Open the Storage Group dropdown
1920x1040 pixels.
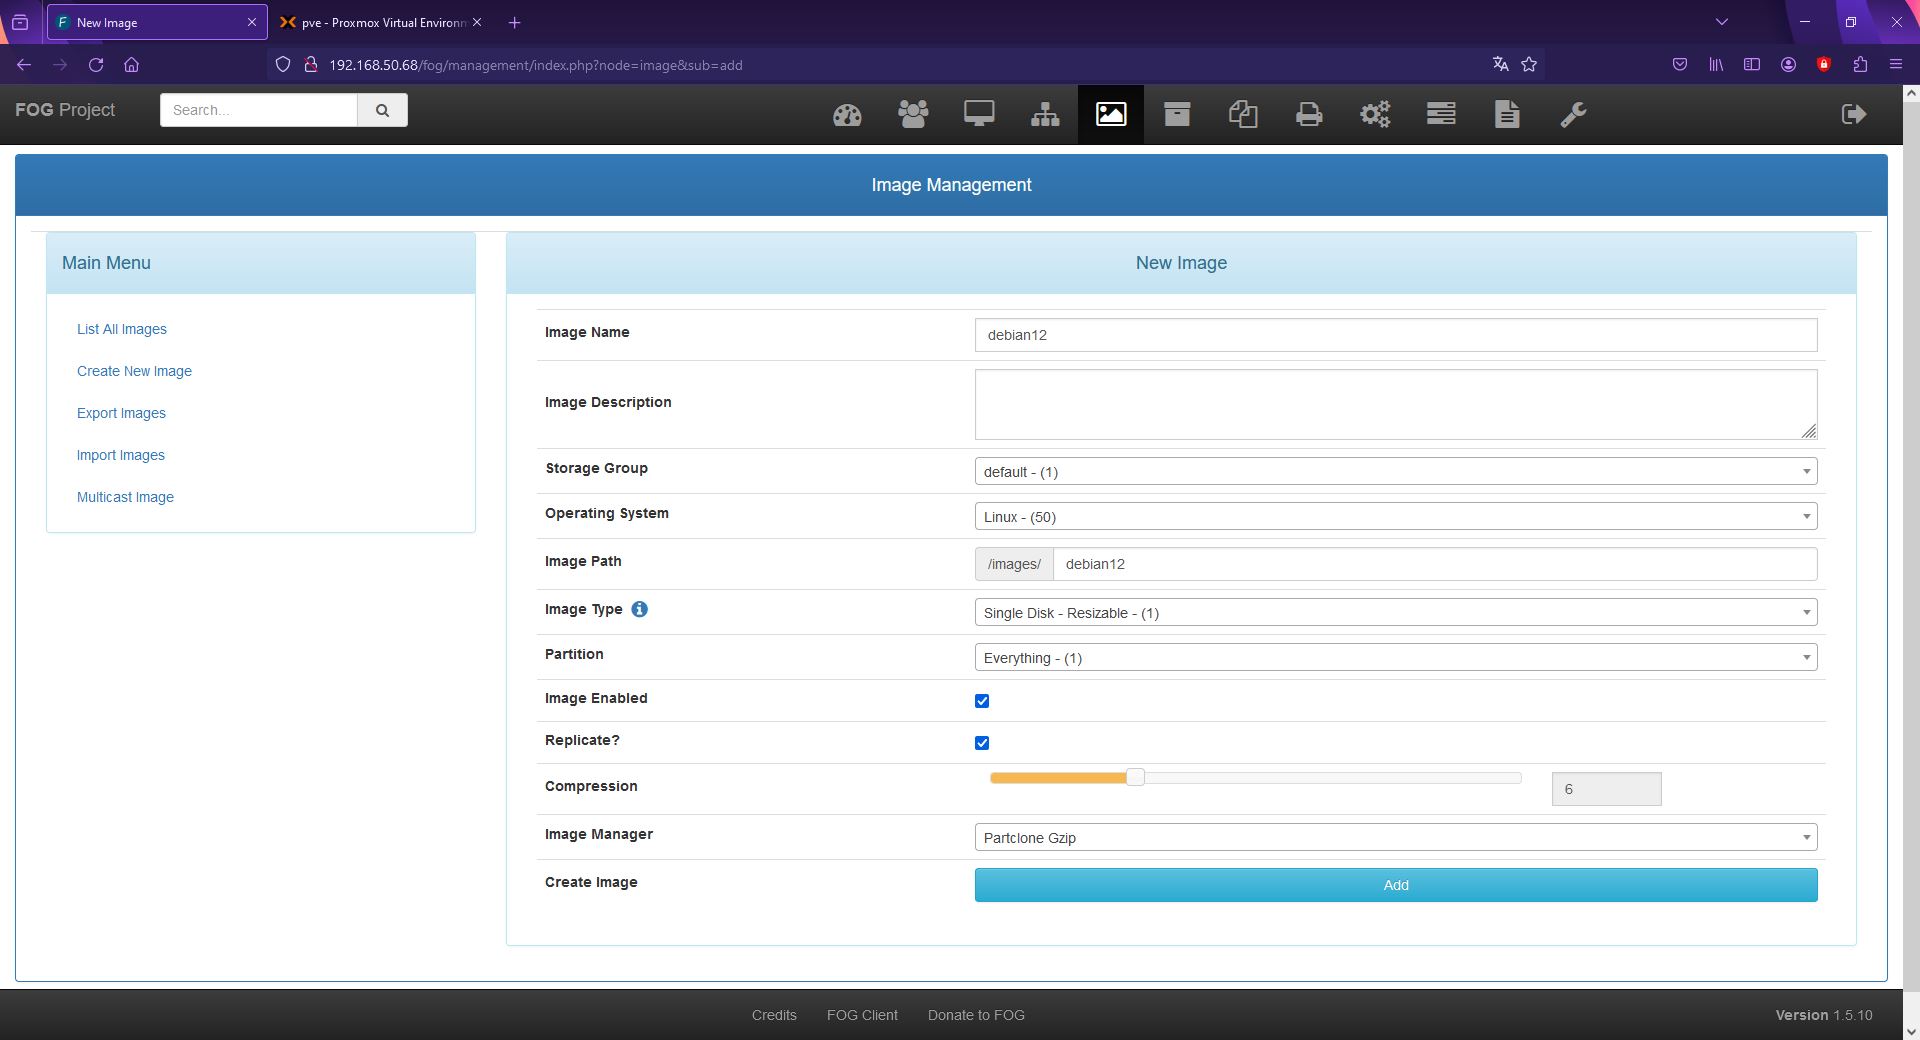(1396, 471)
